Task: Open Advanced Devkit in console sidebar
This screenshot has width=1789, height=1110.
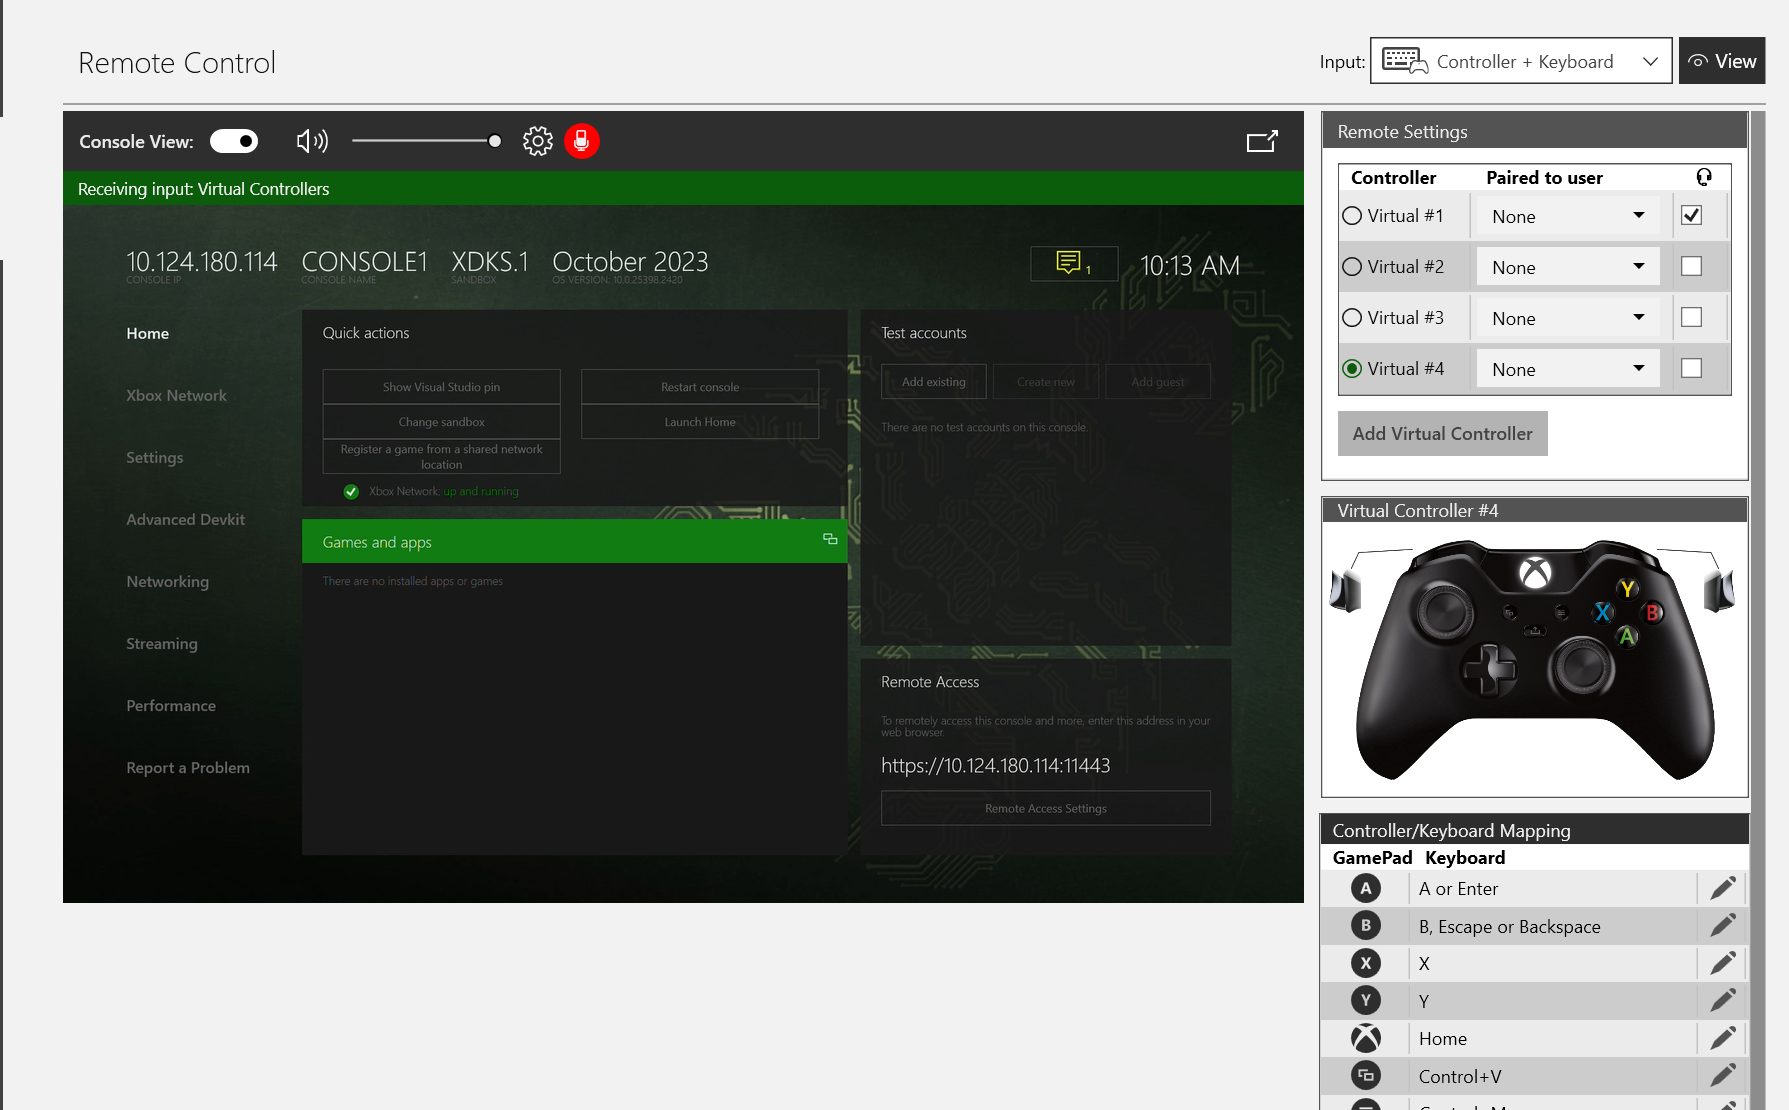Action: (x=186, y=520)
